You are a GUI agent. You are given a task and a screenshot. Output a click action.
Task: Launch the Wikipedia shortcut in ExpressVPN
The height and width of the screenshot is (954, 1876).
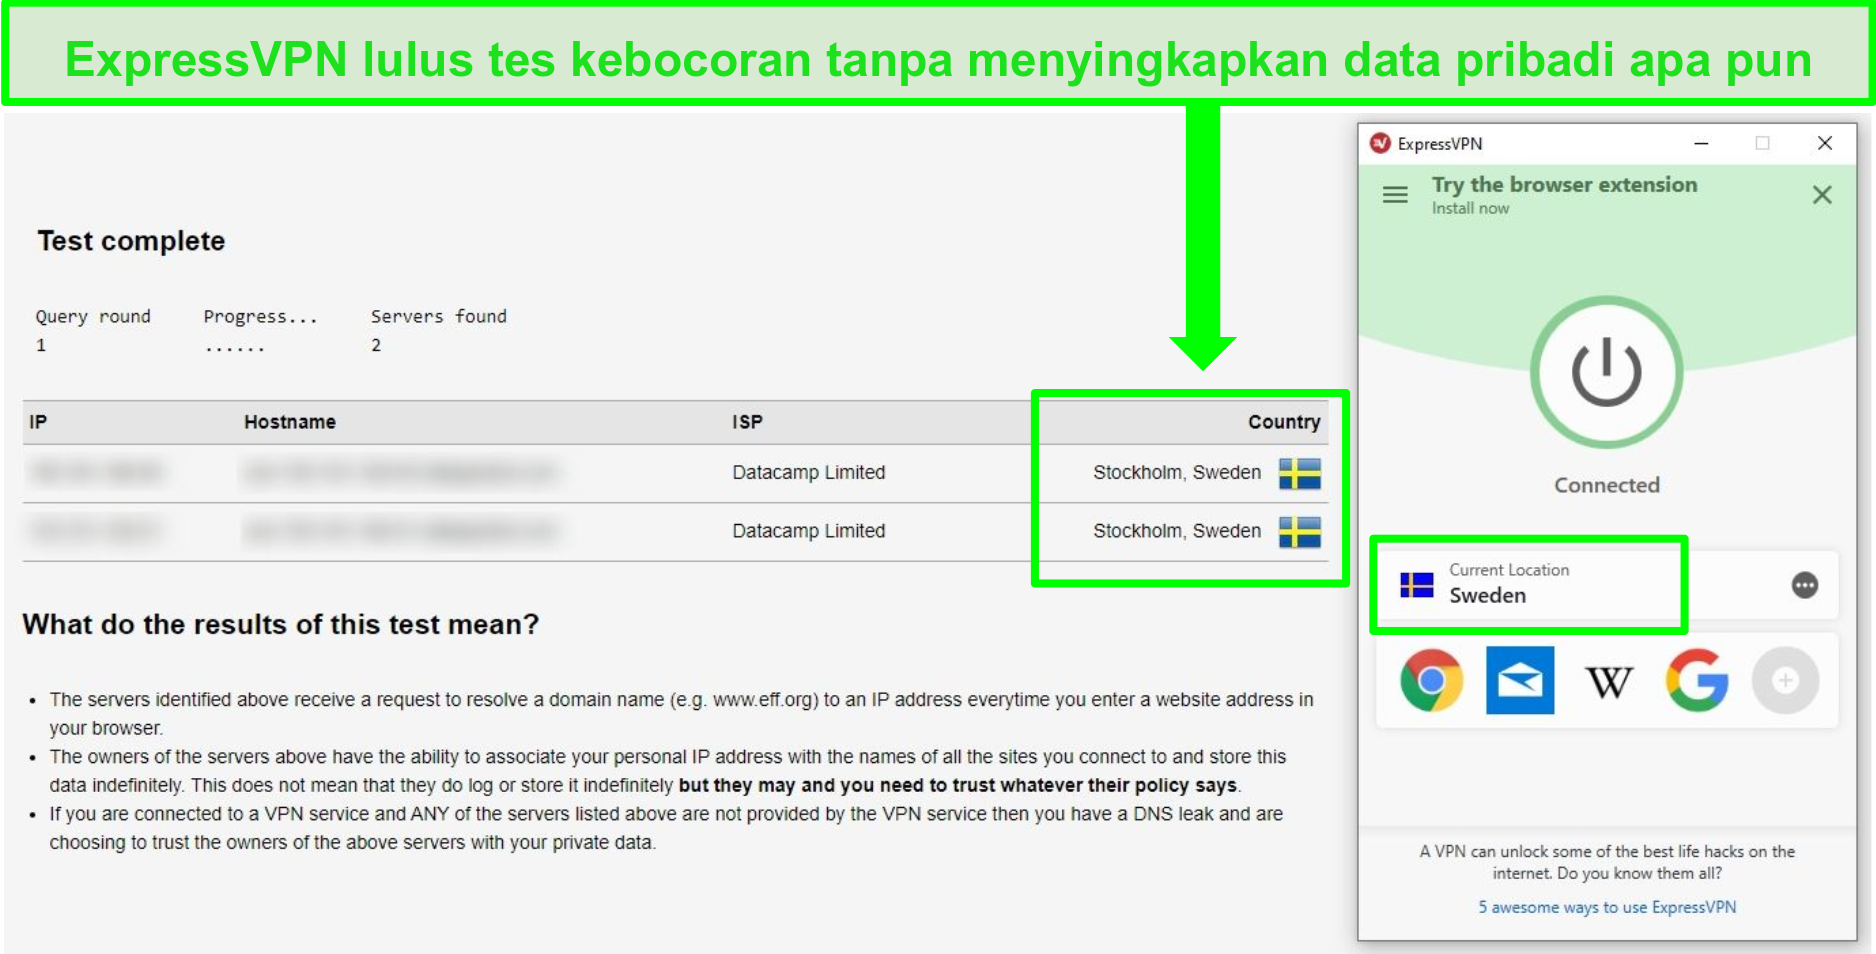[1608, 682]
